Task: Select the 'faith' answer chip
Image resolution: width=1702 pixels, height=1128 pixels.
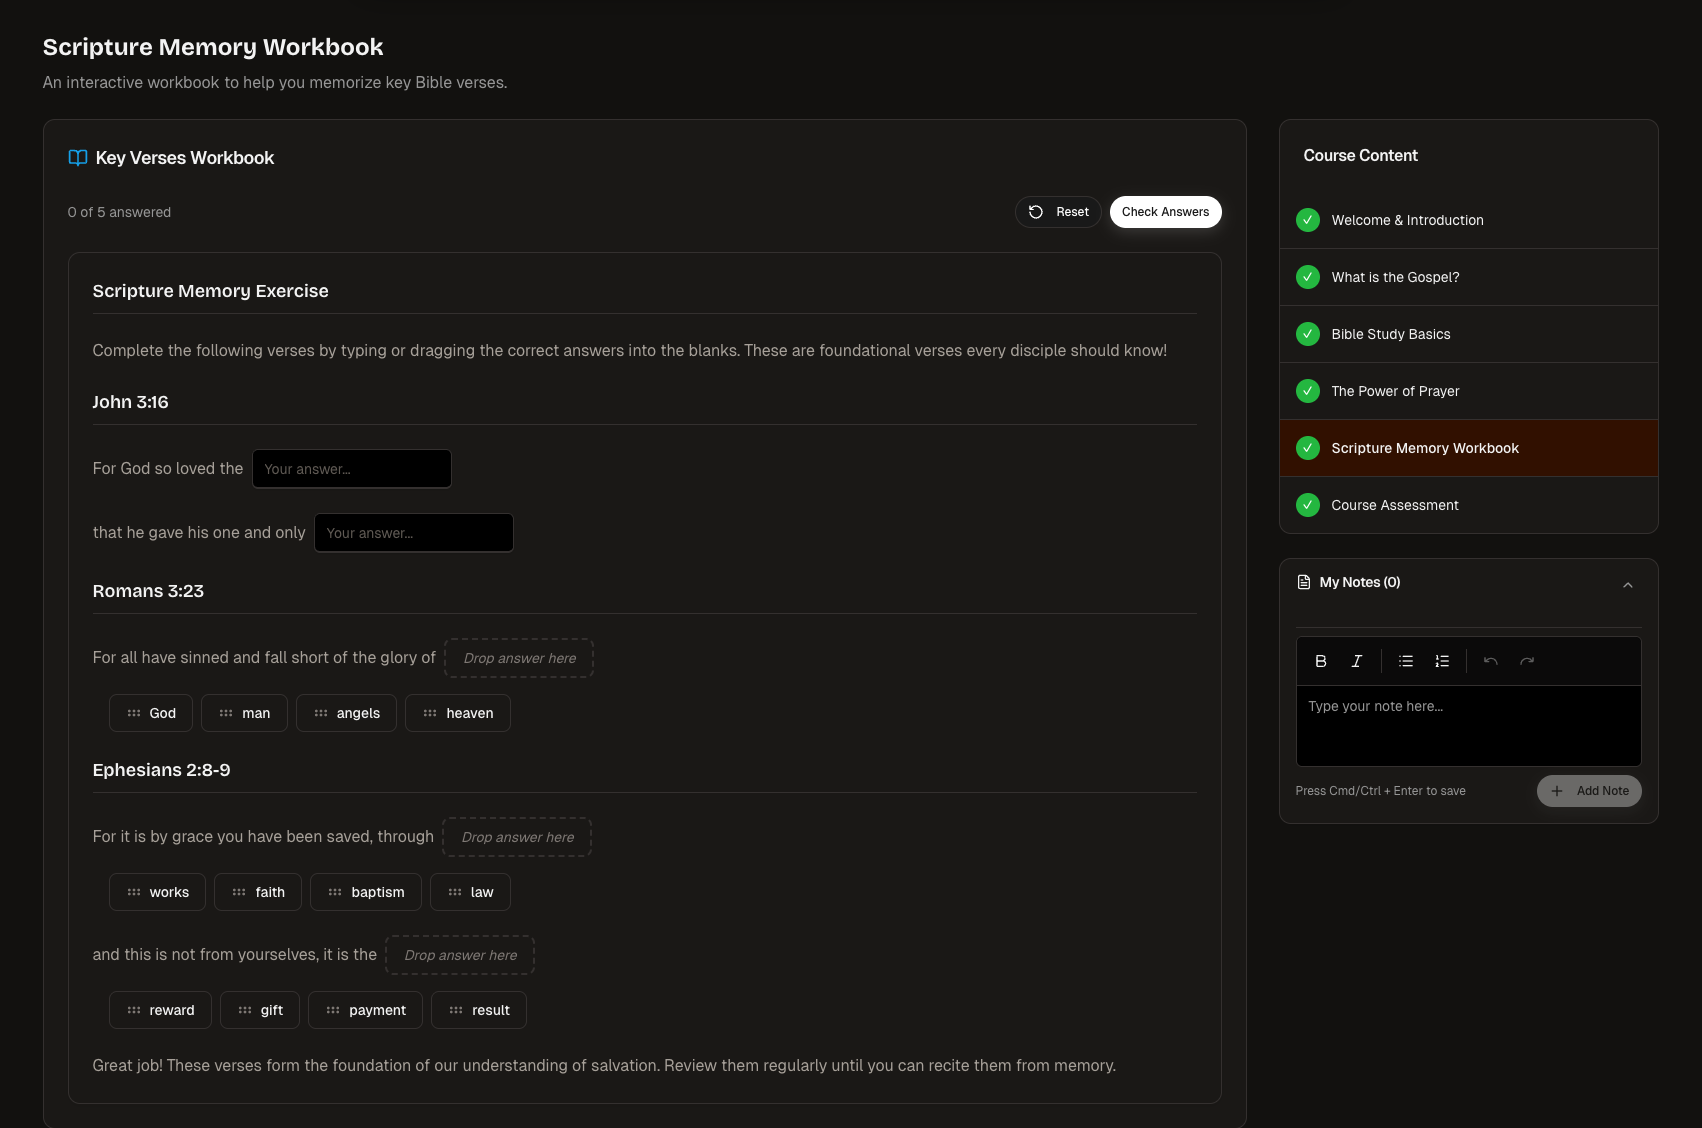Action: 258,892
